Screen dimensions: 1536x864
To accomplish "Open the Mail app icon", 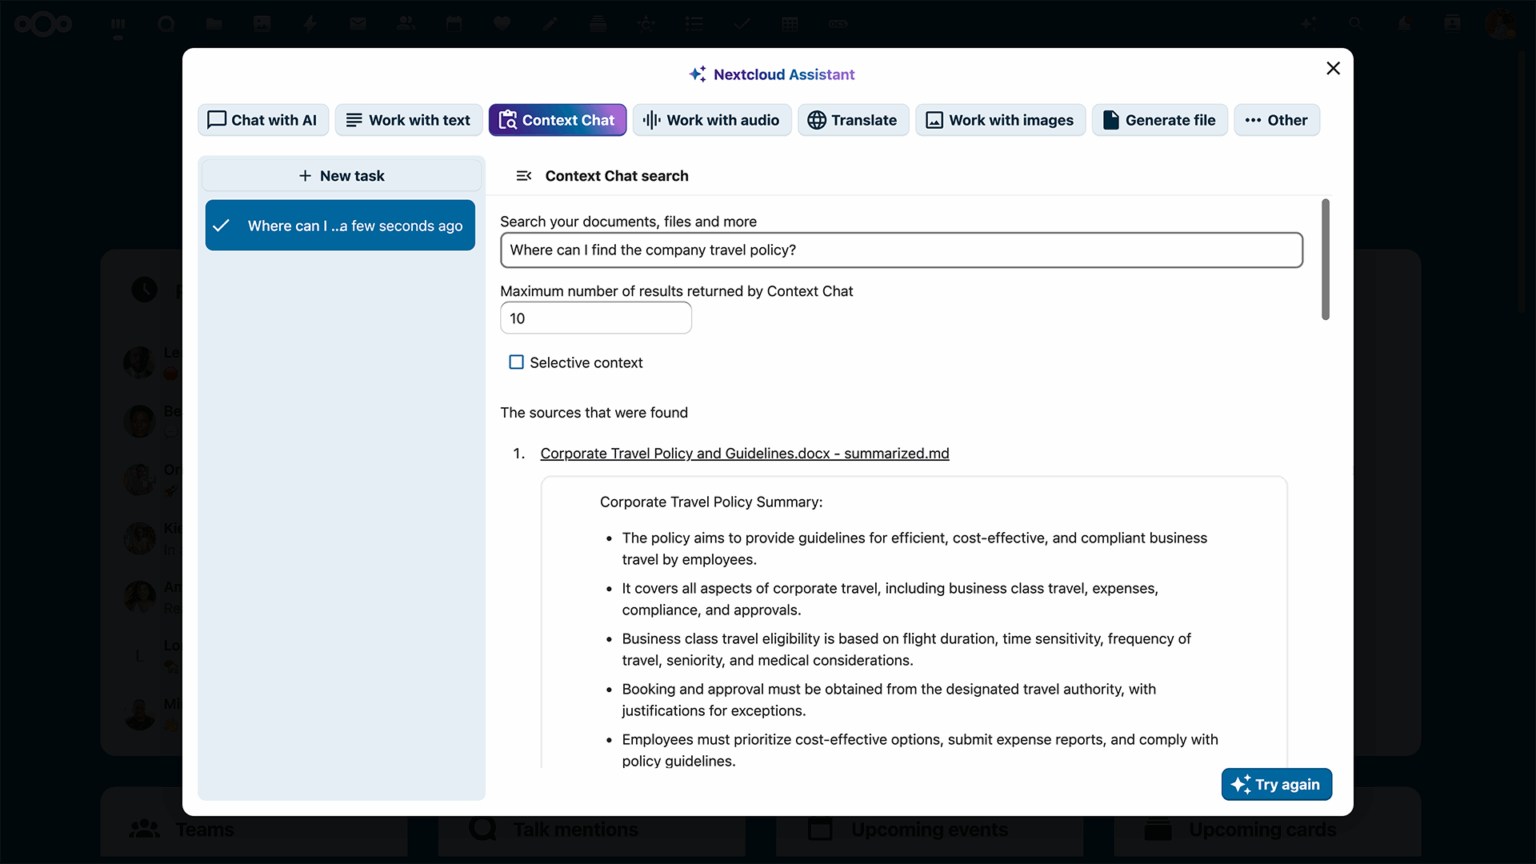I will pyautogui.click(x=358, y=23).
